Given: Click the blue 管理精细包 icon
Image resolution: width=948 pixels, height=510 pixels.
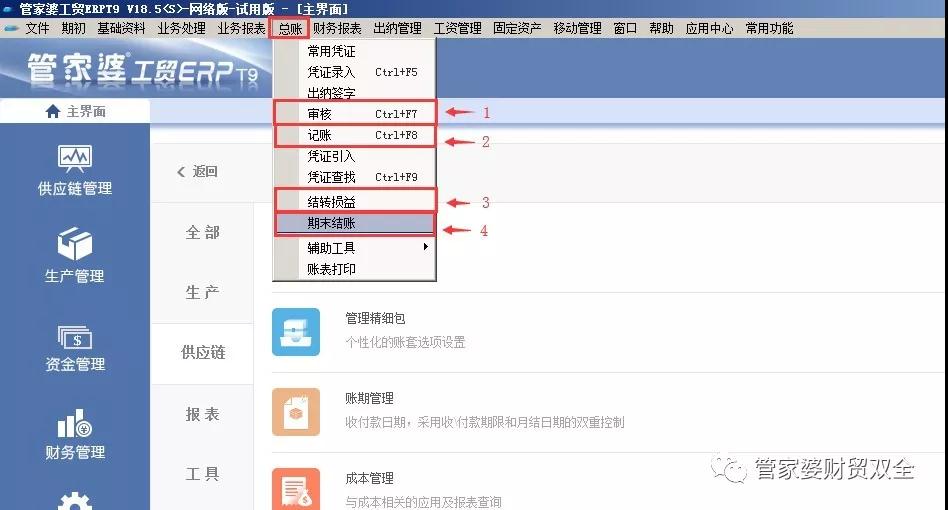Looking at the screenshot, I should (296, 332).
